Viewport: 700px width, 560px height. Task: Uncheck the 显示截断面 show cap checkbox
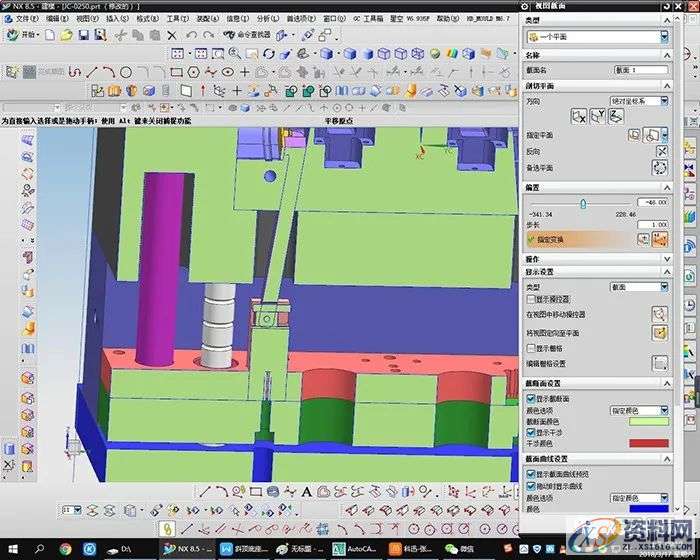point(531,397)
